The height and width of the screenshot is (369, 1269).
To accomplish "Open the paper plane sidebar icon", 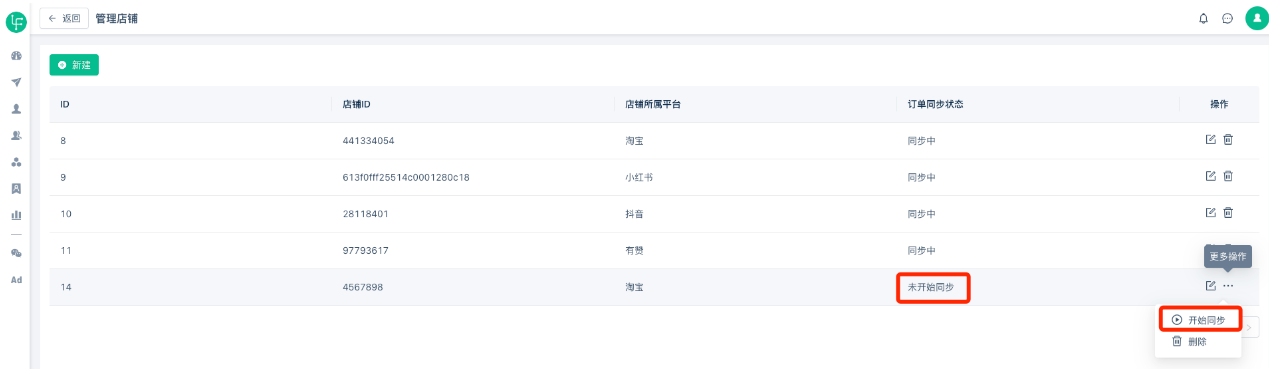I will (x=16, y=82).
